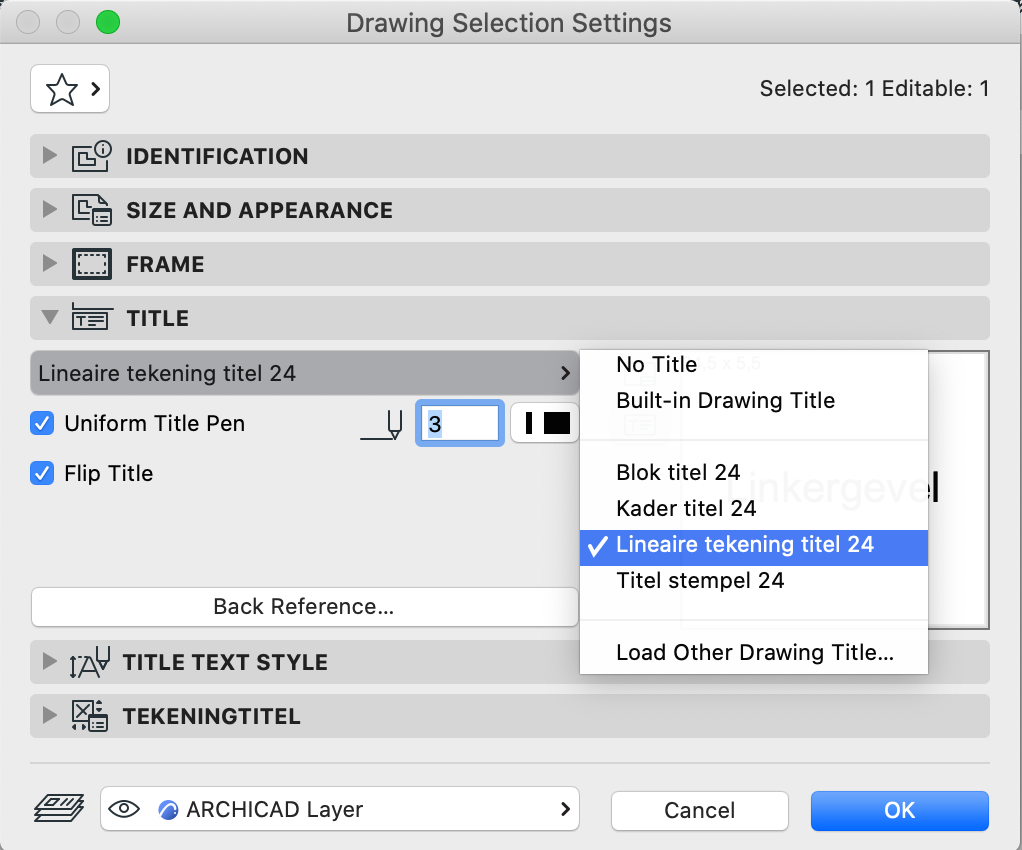The width and height of the screenshot is (1022, 850).
Task: Choose Titel stempel 24
Action: tap(753, 581)
